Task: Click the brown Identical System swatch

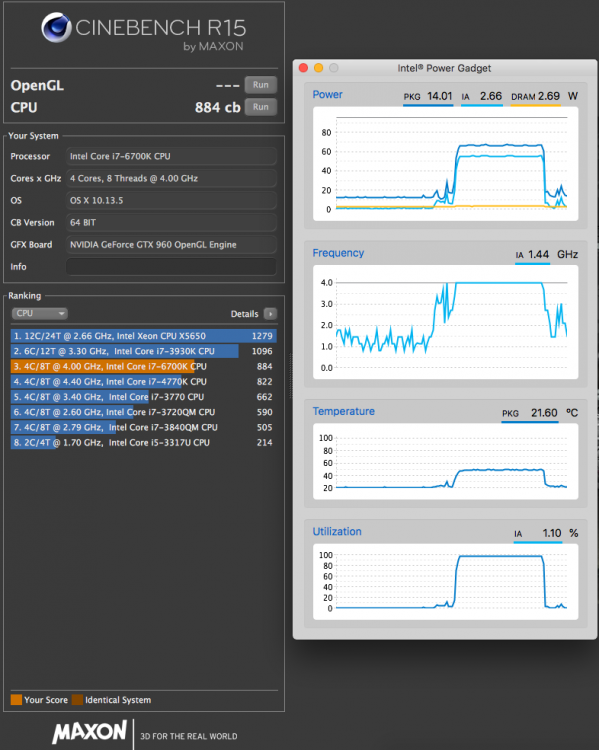Action: [77, 700]
